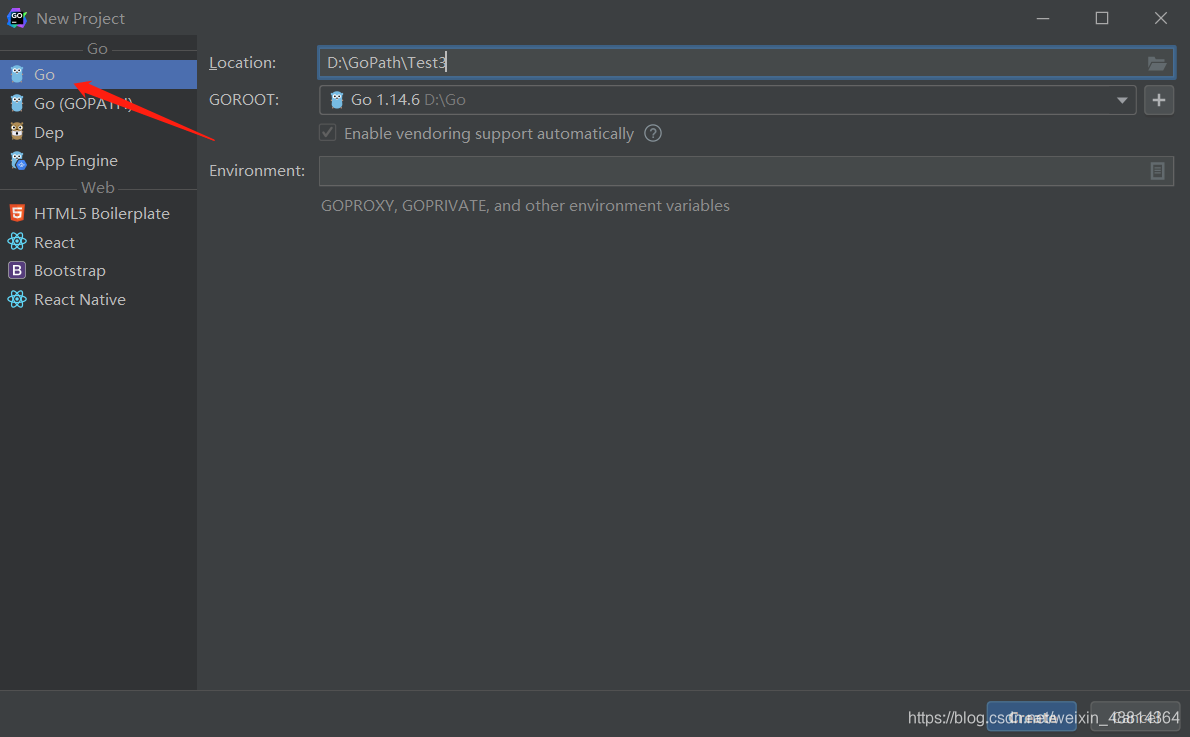This screenshot has height=737, width=1190.
Task: Select the Go (GOPATH) project type
Action: coord(99,103)
